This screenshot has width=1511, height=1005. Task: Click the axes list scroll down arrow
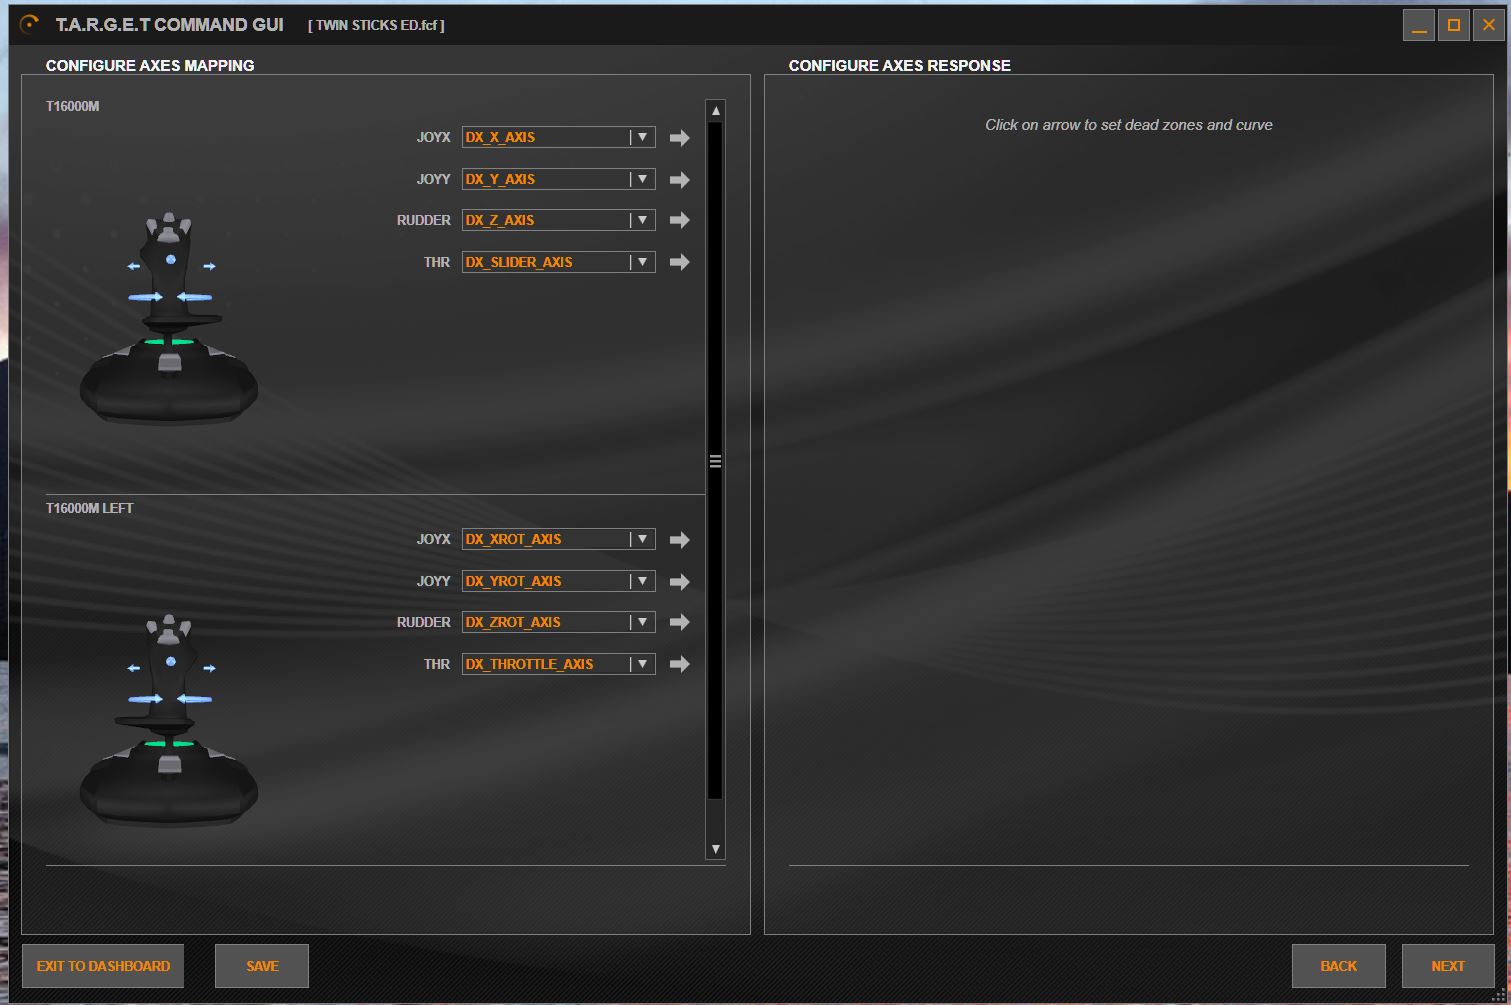[715, 849]
